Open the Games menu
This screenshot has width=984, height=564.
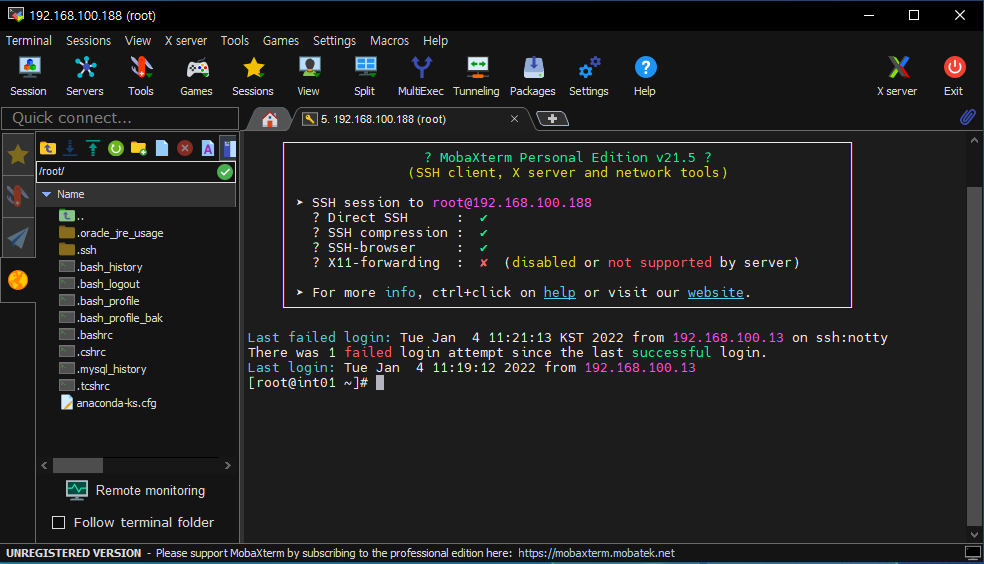pos(281,41)
